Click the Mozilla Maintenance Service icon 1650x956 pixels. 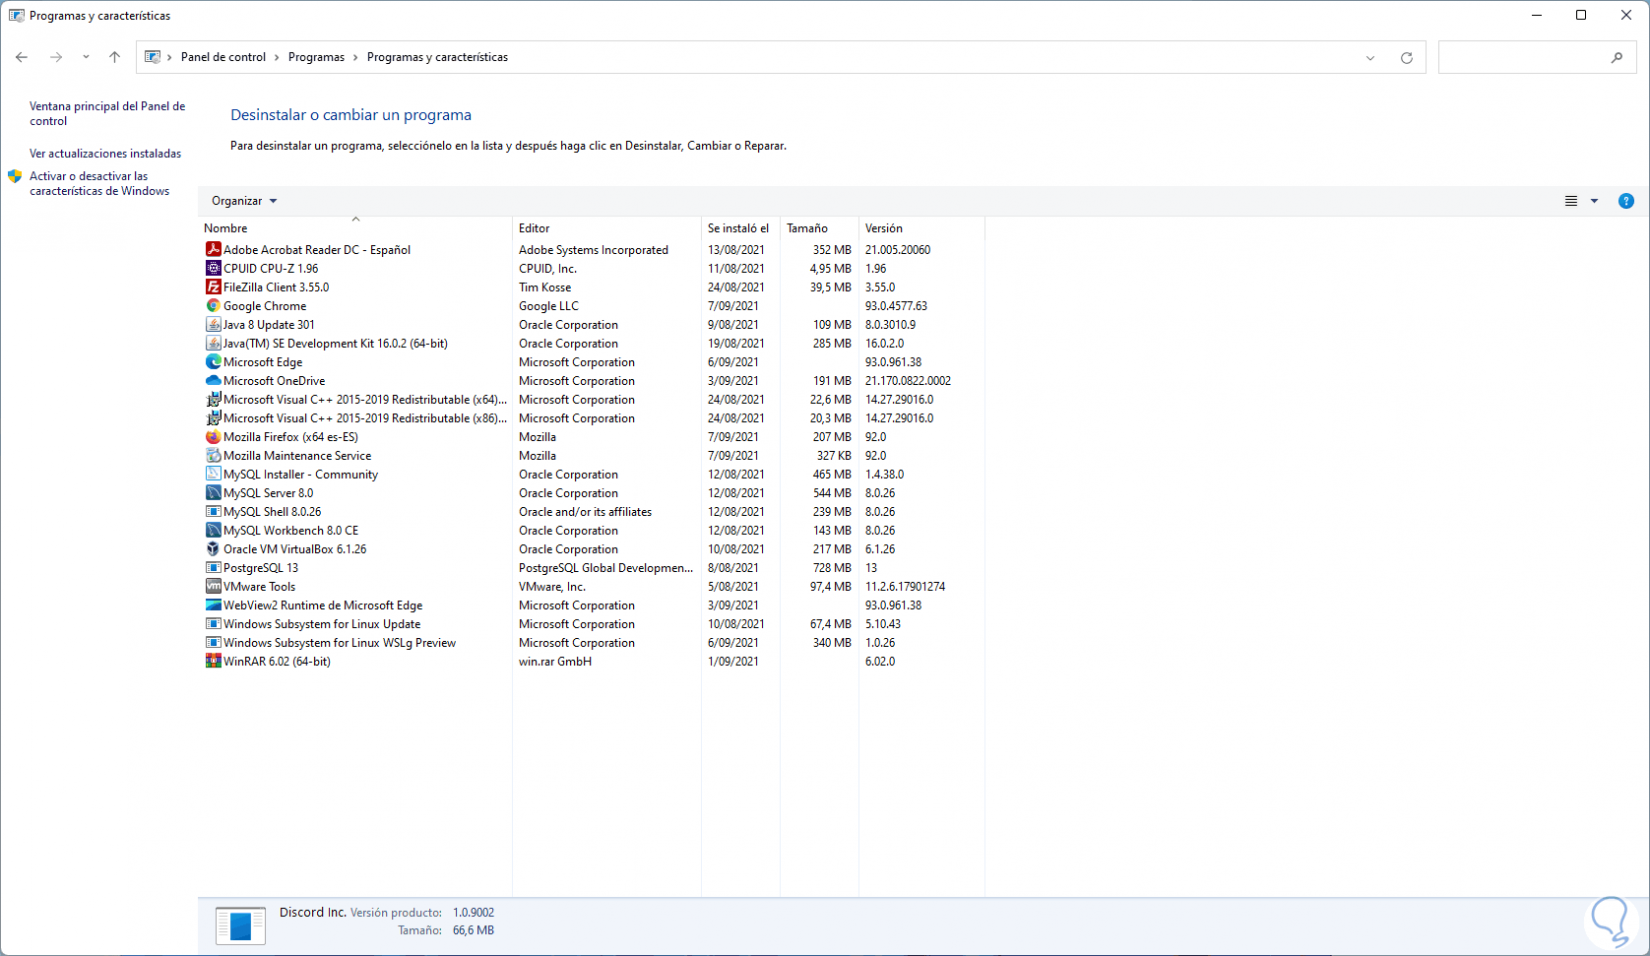[213, 455]
